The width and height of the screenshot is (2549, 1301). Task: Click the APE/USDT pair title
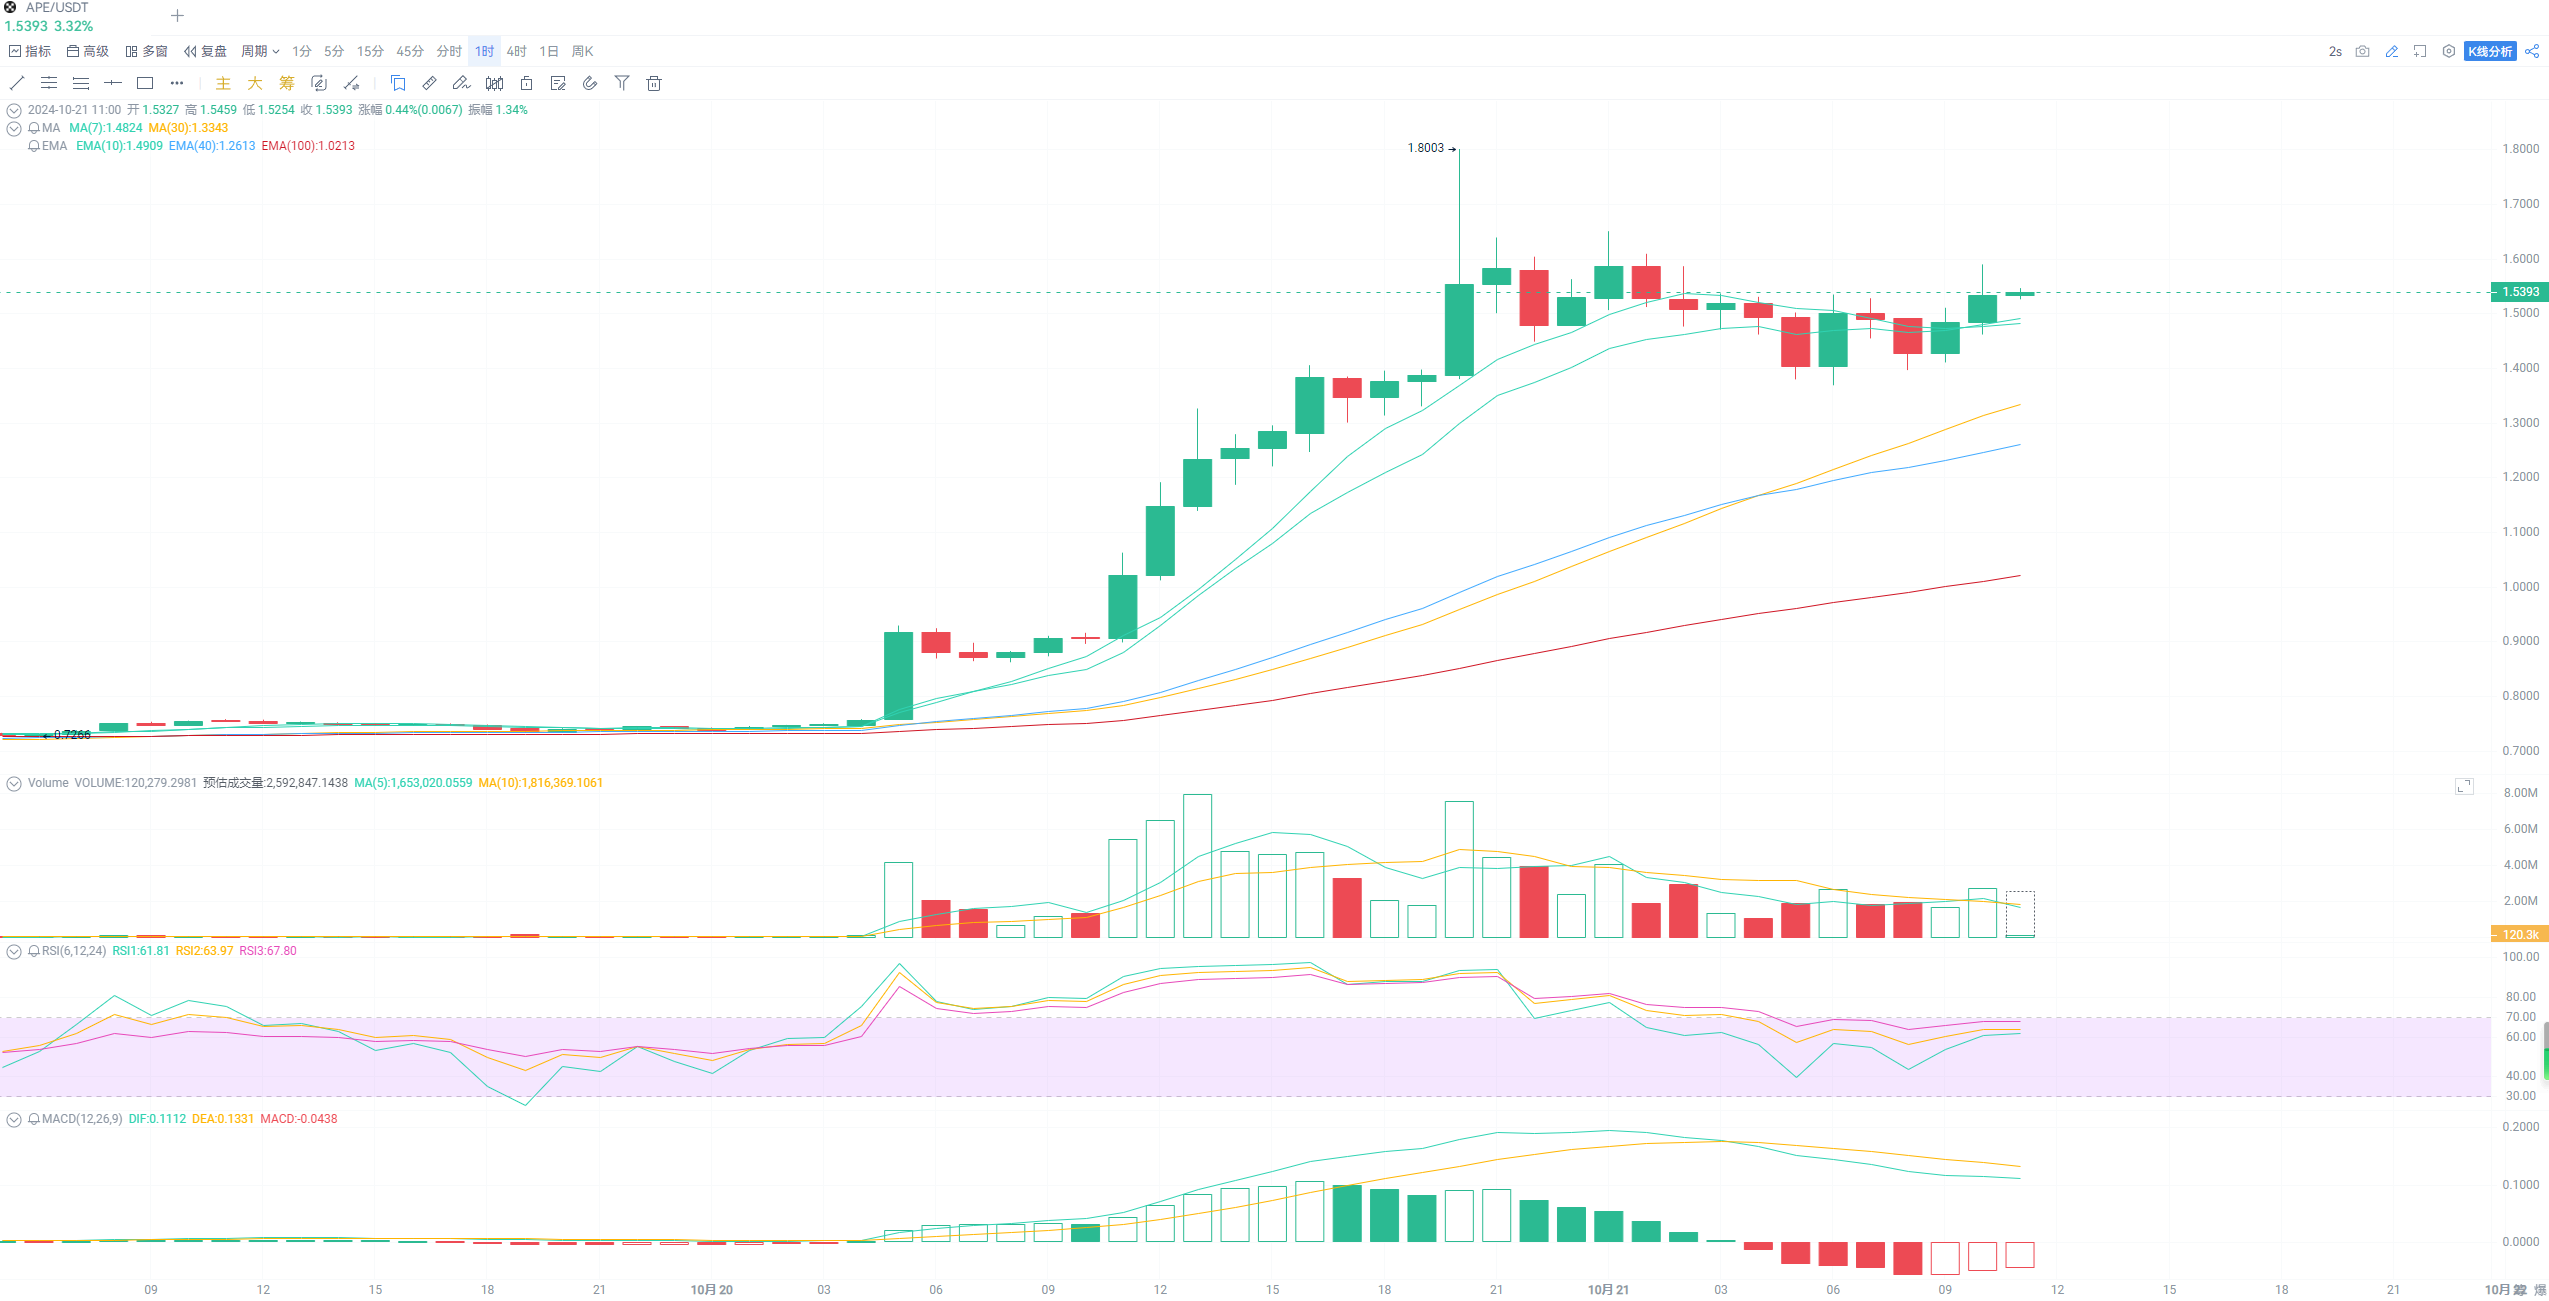pyautogui.click(x=57, y=7)
